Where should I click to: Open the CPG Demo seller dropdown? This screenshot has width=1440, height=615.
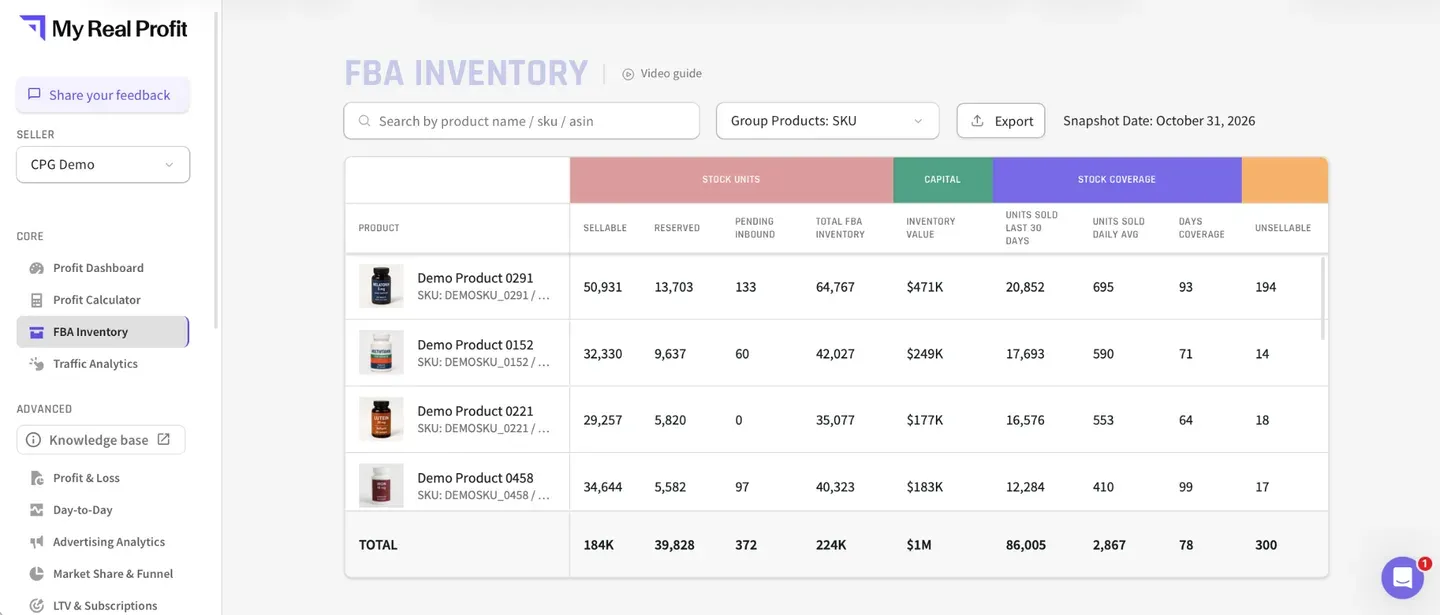click(103, 165)
